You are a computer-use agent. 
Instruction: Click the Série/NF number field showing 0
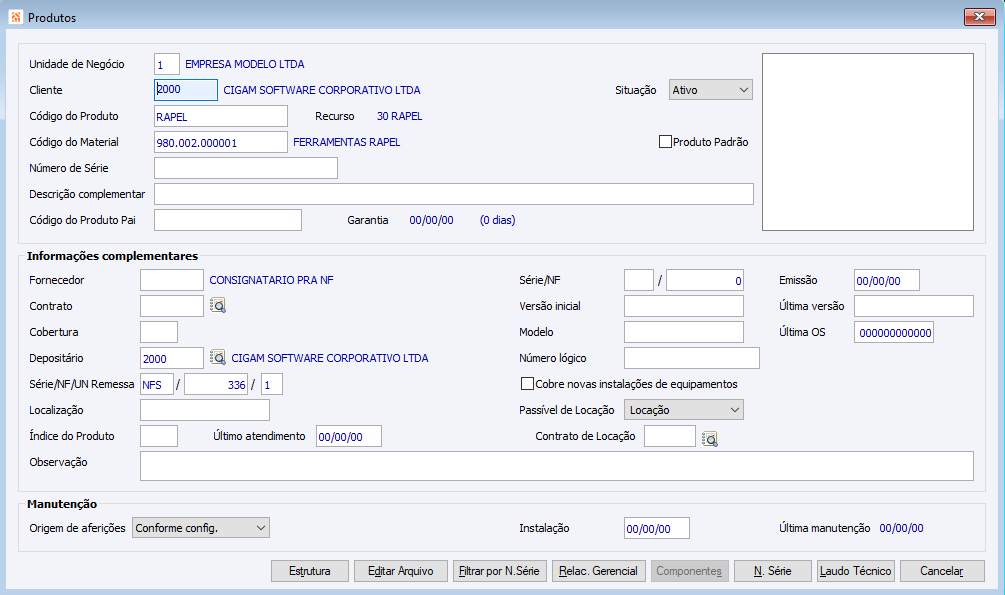(x=705, y=280)
